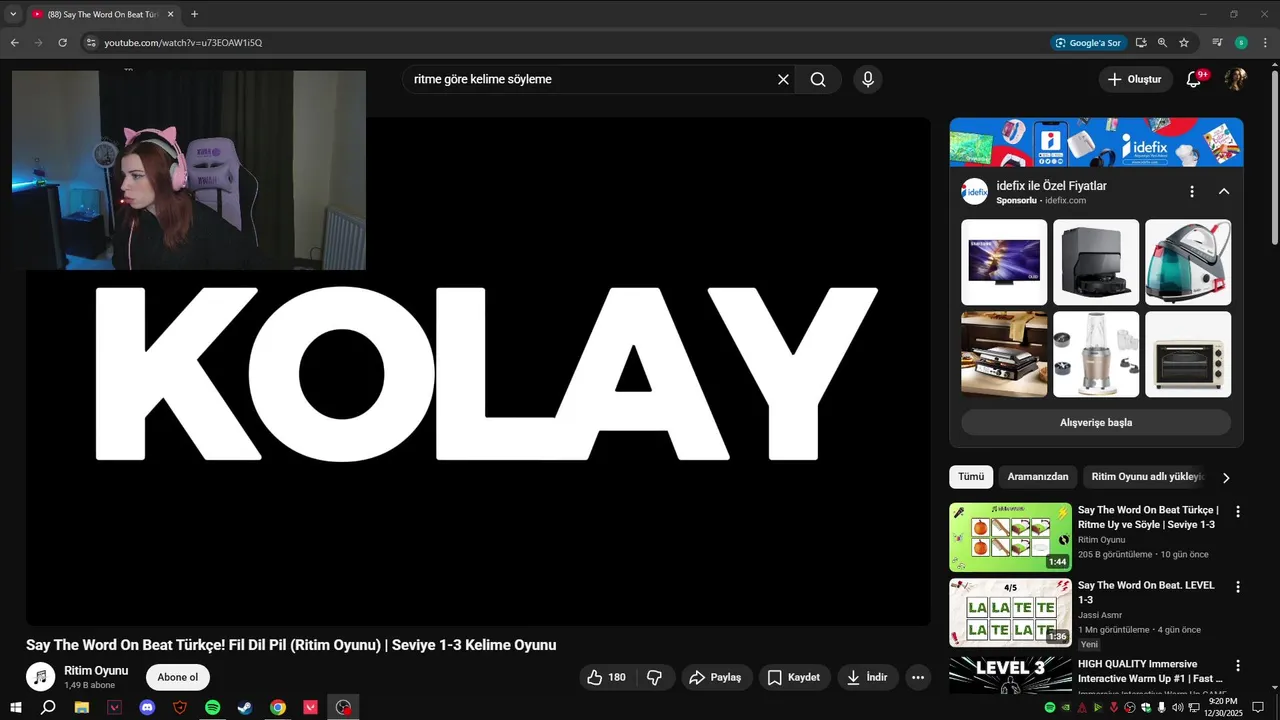The image size is (1280, 720).
Task: Click Alışverişe başla shopping button
Action: (x=1096, y=423)
